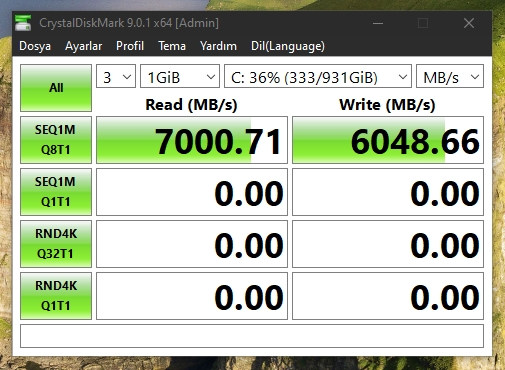Click the RND4K Q1T1 read value 0.00

click(x=192, y=296)
